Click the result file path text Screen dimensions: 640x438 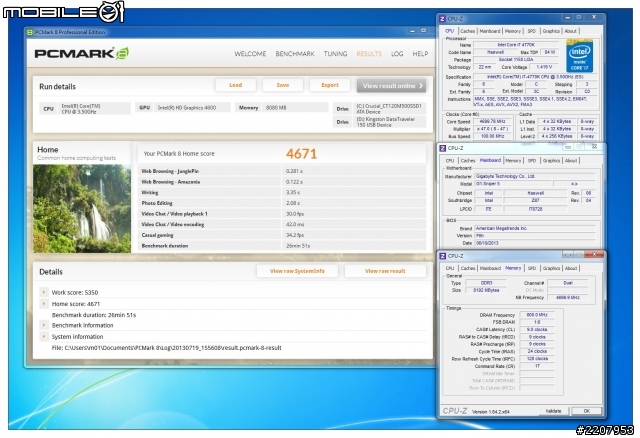click(x=167, y=348)
